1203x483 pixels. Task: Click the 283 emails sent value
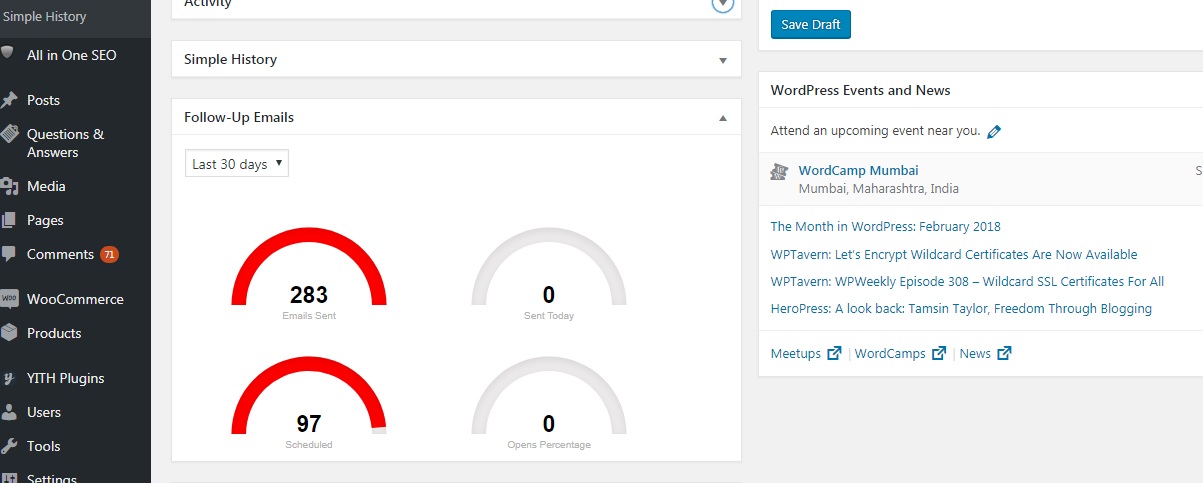(309, 295)
